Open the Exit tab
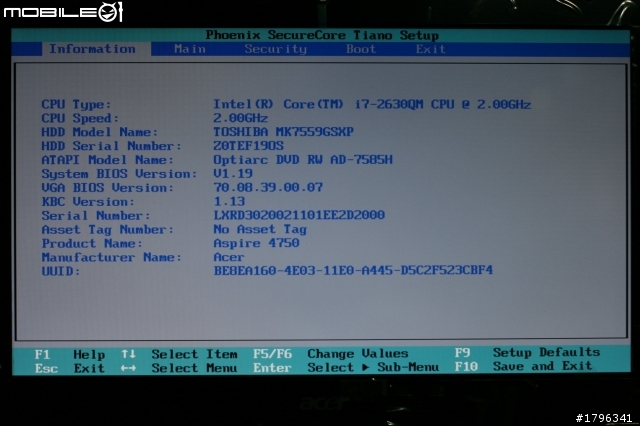 point(430,49)
